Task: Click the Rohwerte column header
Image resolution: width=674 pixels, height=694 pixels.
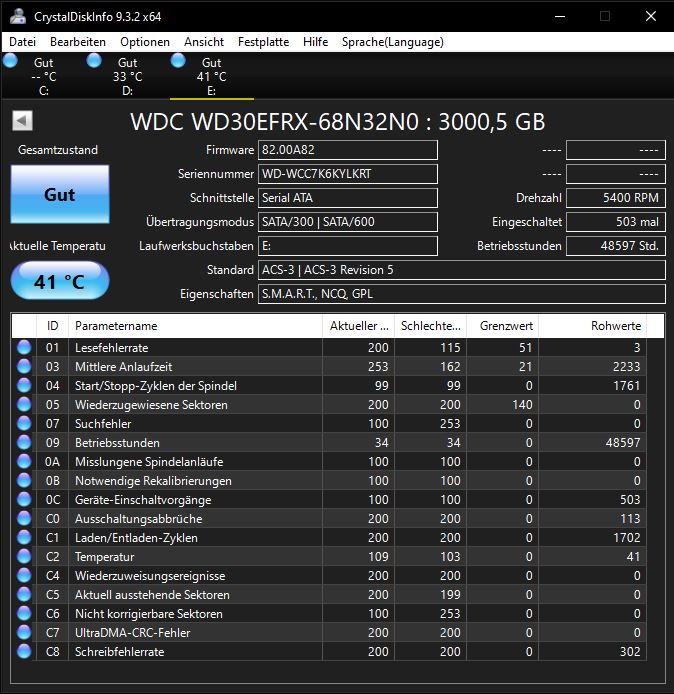Action: 593,326
